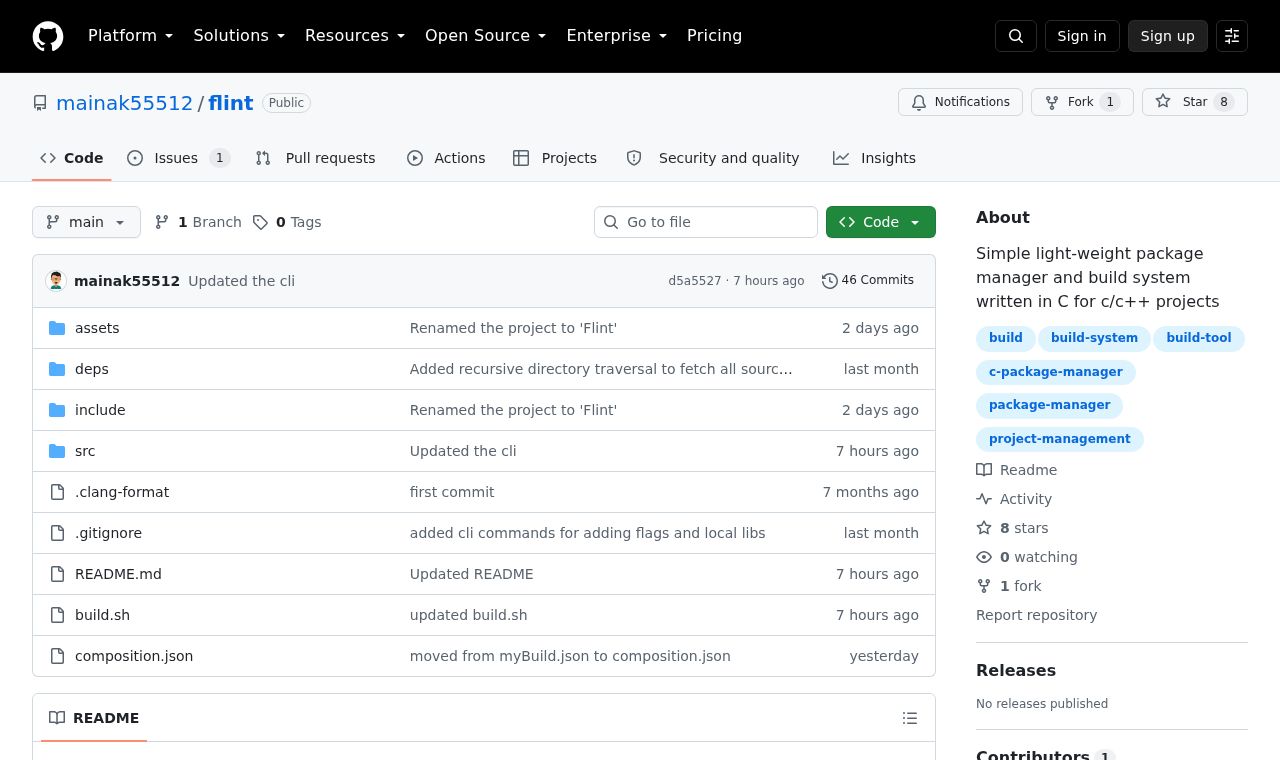
Task: Click the src folder icon
Action: coord(57,451)
